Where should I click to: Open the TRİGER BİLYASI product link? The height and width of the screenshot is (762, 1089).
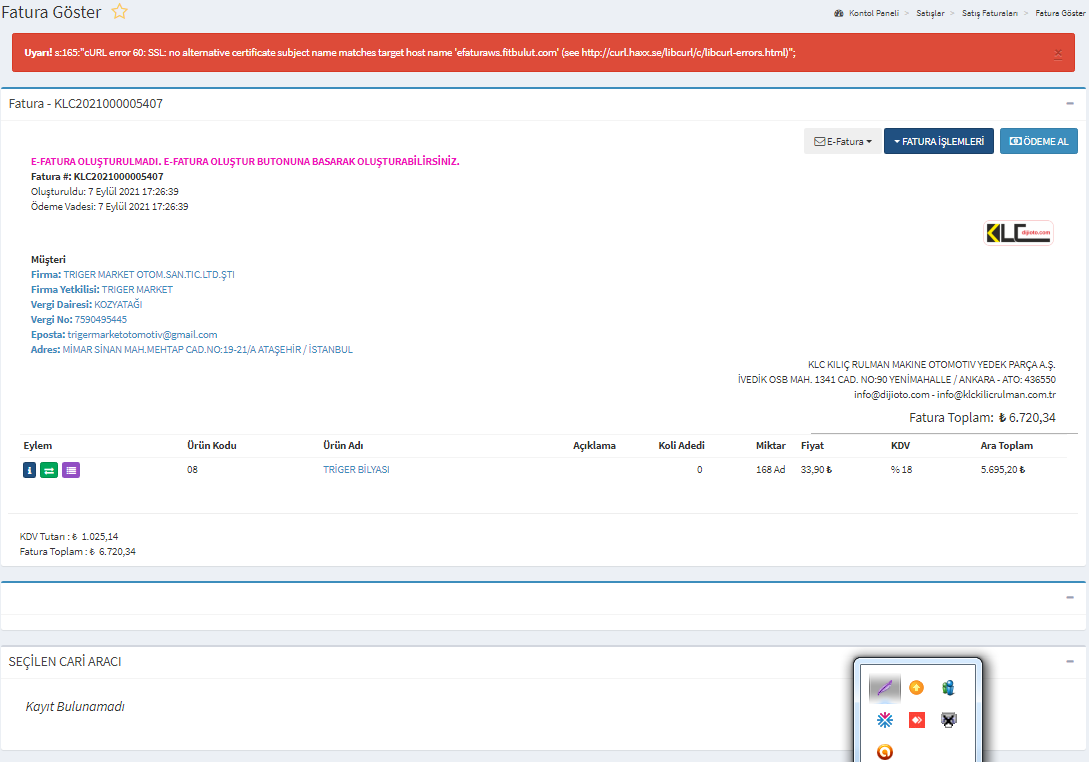pyautogui.click(x=356, y=470)
